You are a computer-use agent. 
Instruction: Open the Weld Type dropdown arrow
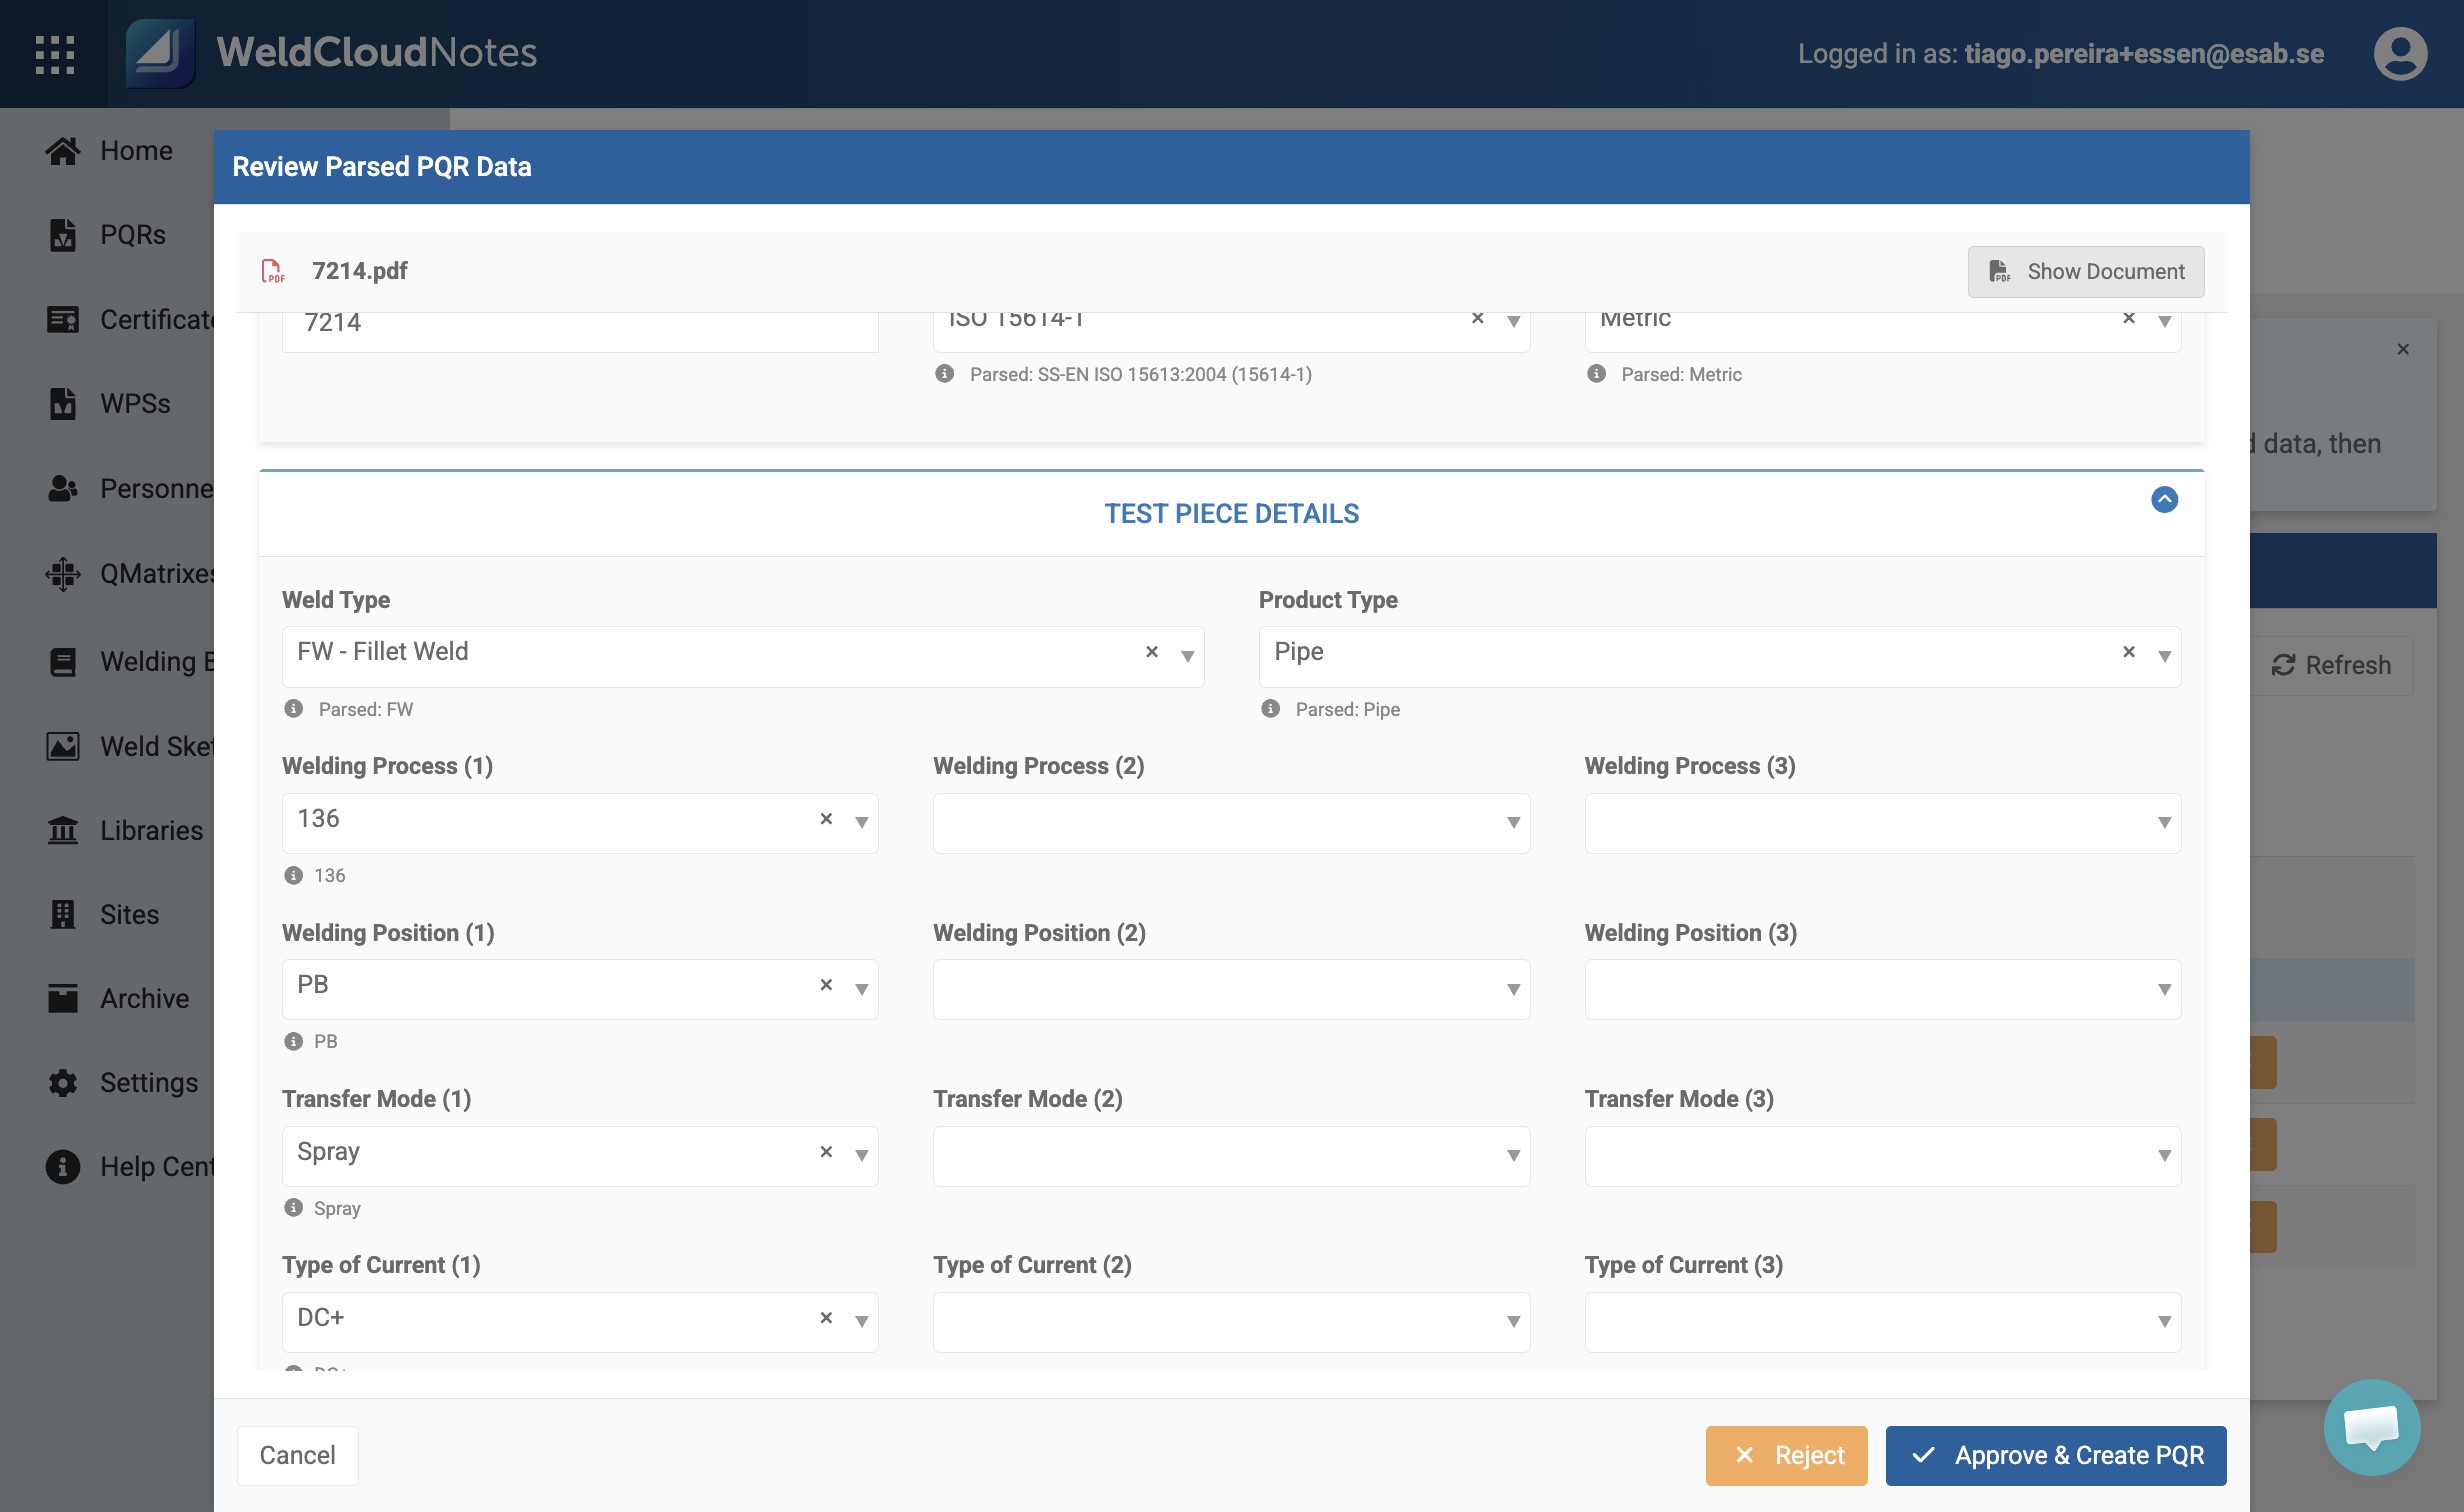(x=1187, y=657)
